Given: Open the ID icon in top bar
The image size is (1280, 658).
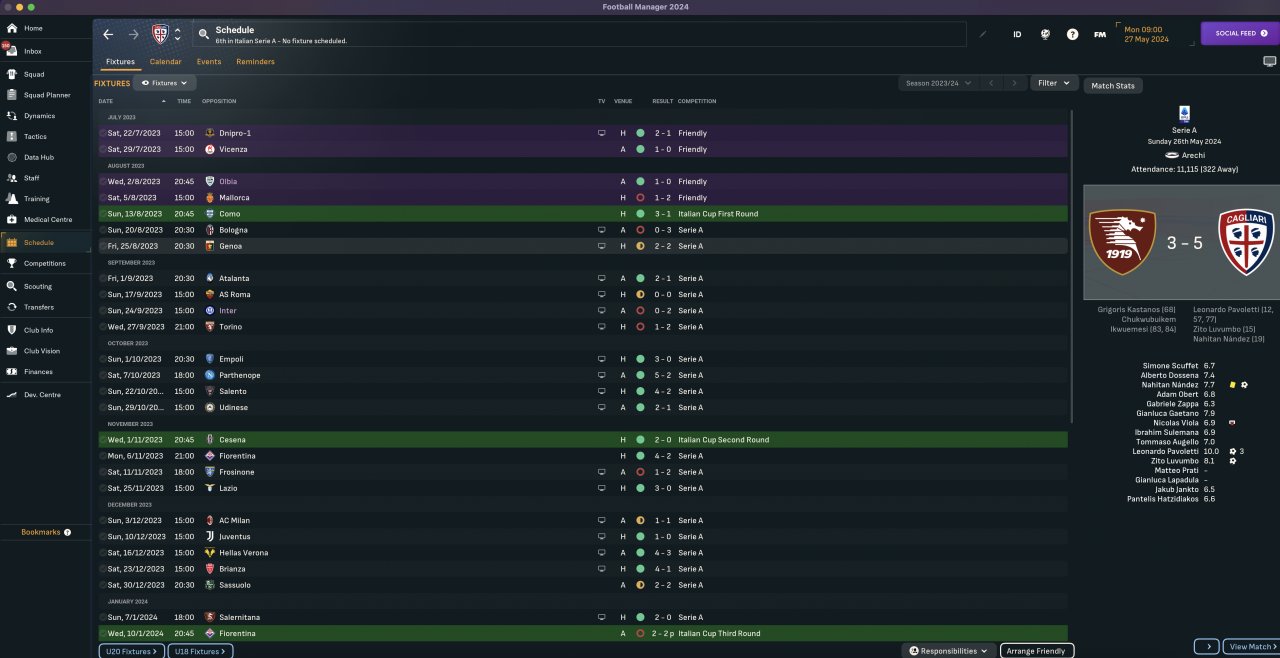Looking at the screenshot, I should tap(1017, 34).
